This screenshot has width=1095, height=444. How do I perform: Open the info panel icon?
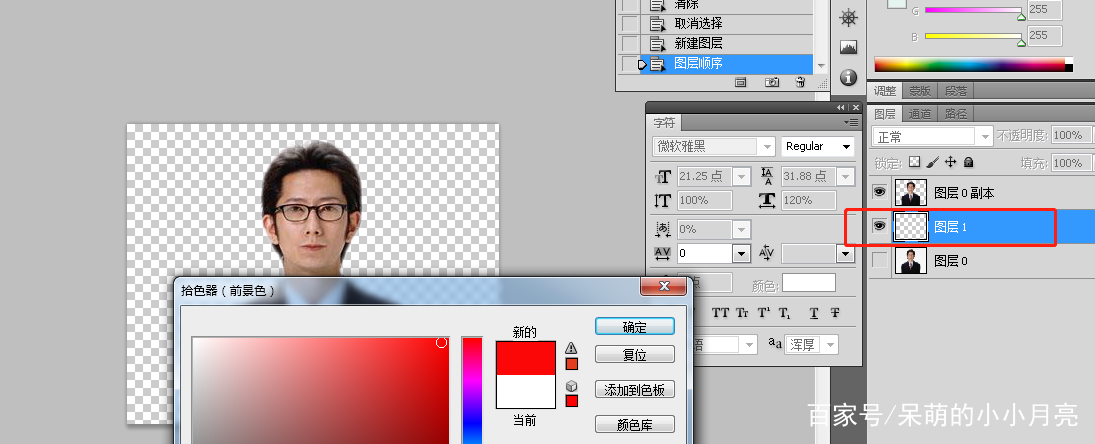point(848,77)
